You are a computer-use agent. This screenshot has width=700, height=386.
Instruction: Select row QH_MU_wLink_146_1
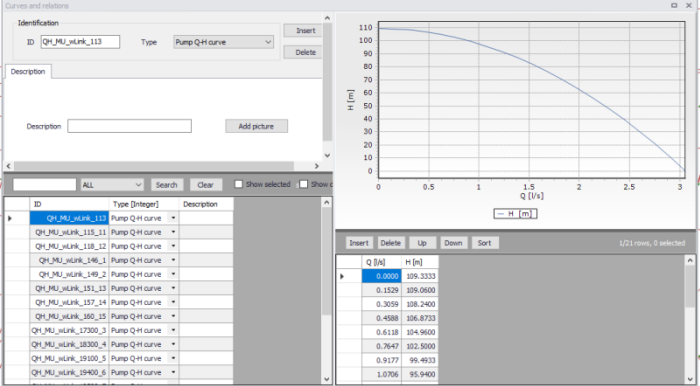(70, 260)
